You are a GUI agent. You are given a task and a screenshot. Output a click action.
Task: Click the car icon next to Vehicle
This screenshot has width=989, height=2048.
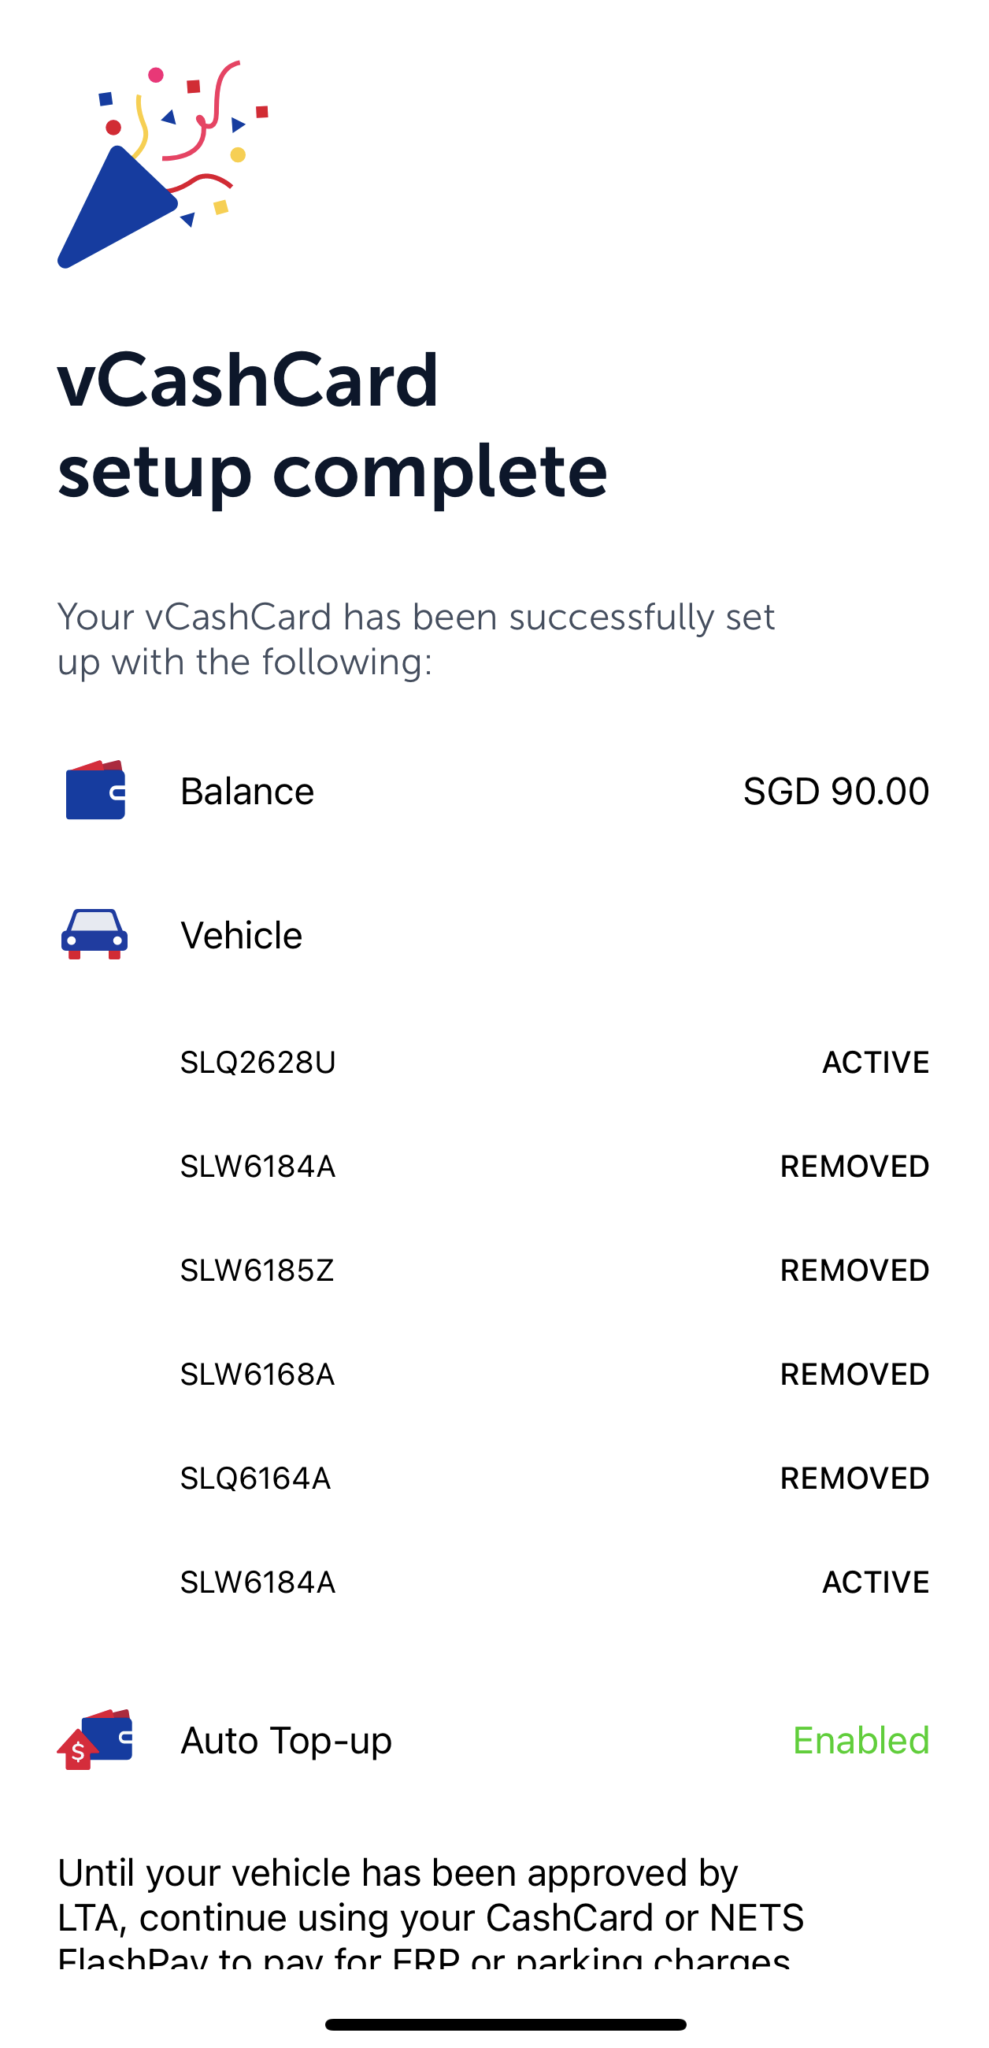click(95, 934)
